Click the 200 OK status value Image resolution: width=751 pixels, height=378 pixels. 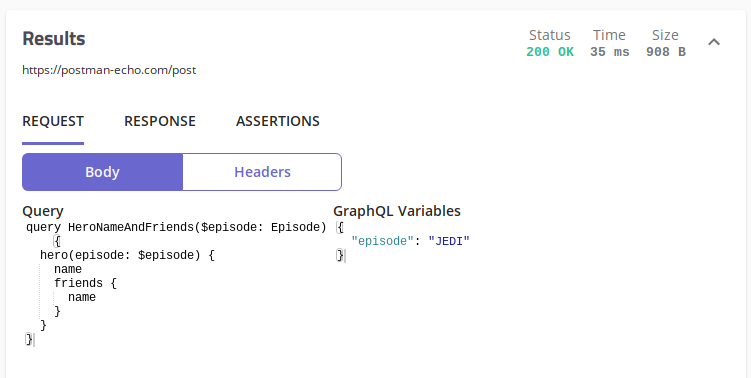[550, 52]
